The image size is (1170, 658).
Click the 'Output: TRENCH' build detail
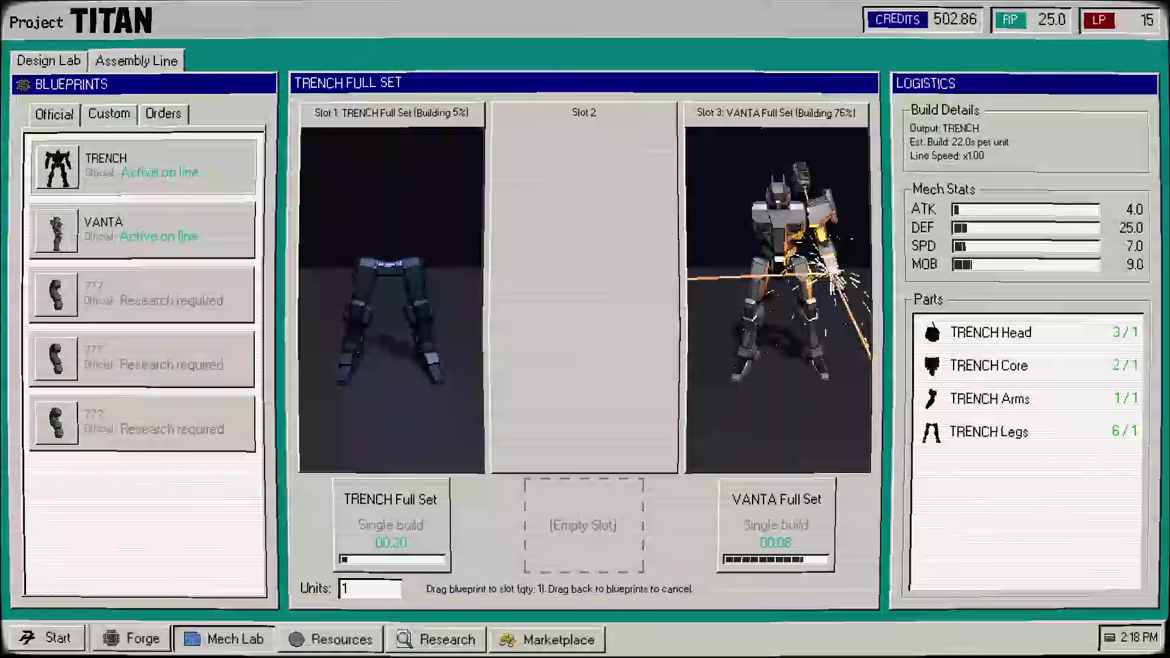944,128
